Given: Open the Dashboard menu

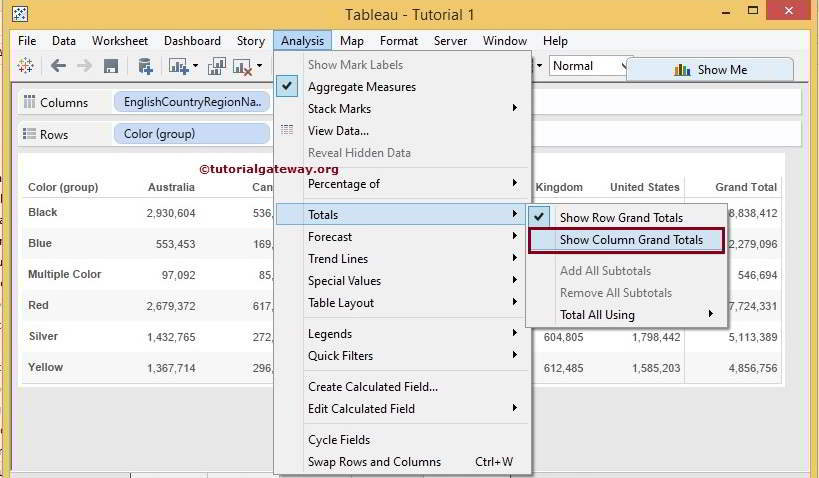Looking at the screenshot, I should 192,41.
